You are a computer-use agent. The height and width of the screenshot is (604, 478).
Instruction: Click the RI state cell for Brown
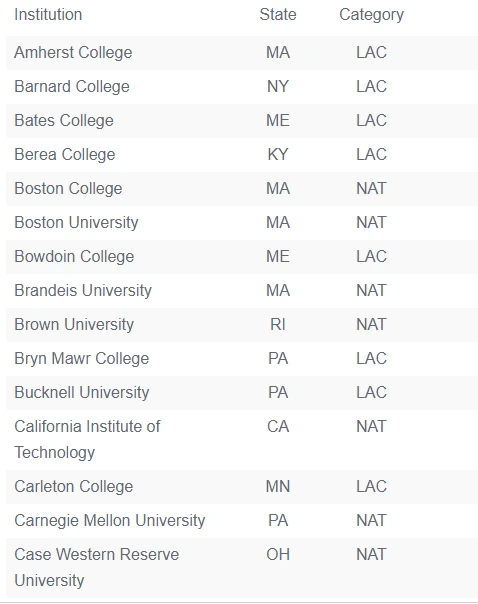[x=278, y=325]
